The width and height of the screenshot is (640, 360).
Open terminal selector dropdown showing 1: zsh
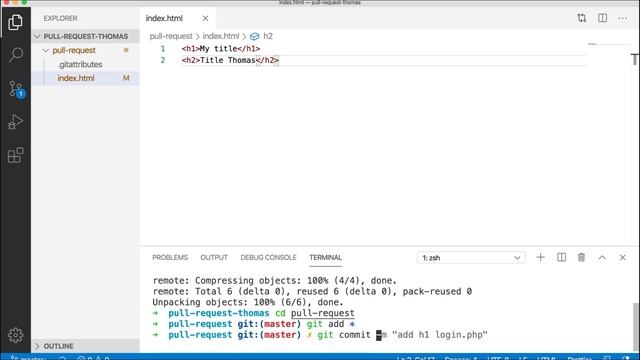click(471, 258)
